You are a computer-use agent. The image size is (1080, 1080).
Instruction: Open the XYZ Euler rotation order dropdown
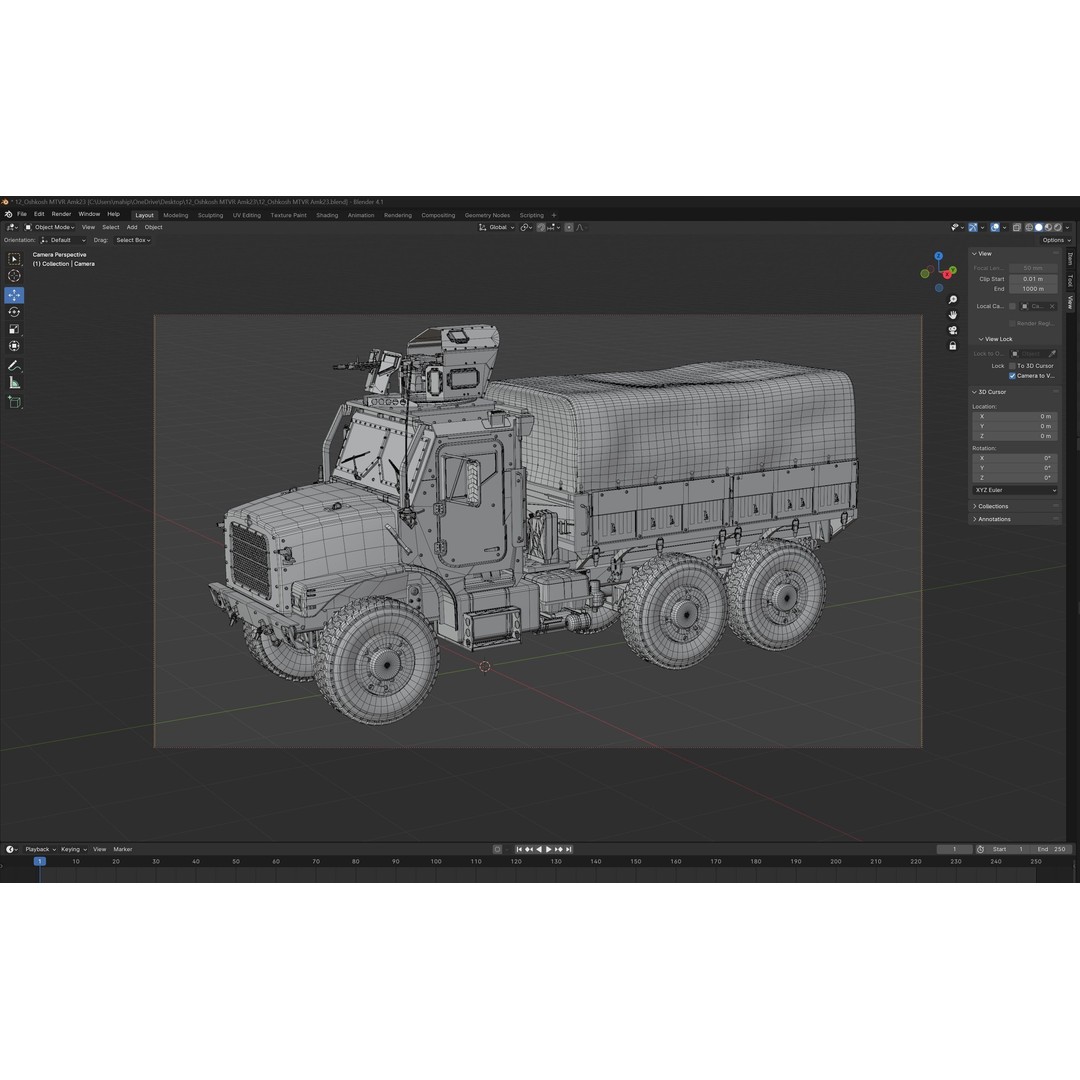pyautogui.click(x=1013, y=490)
